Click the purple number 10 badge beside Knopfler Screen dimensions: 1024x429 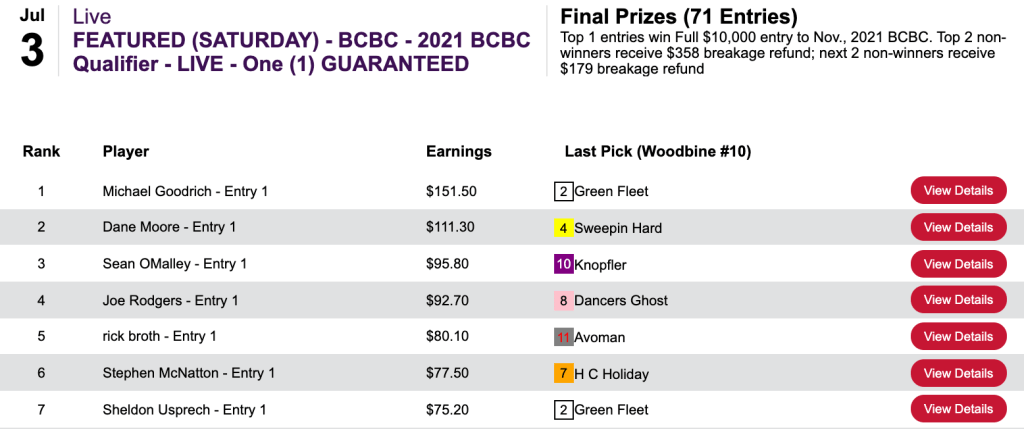tap(564, 265)
